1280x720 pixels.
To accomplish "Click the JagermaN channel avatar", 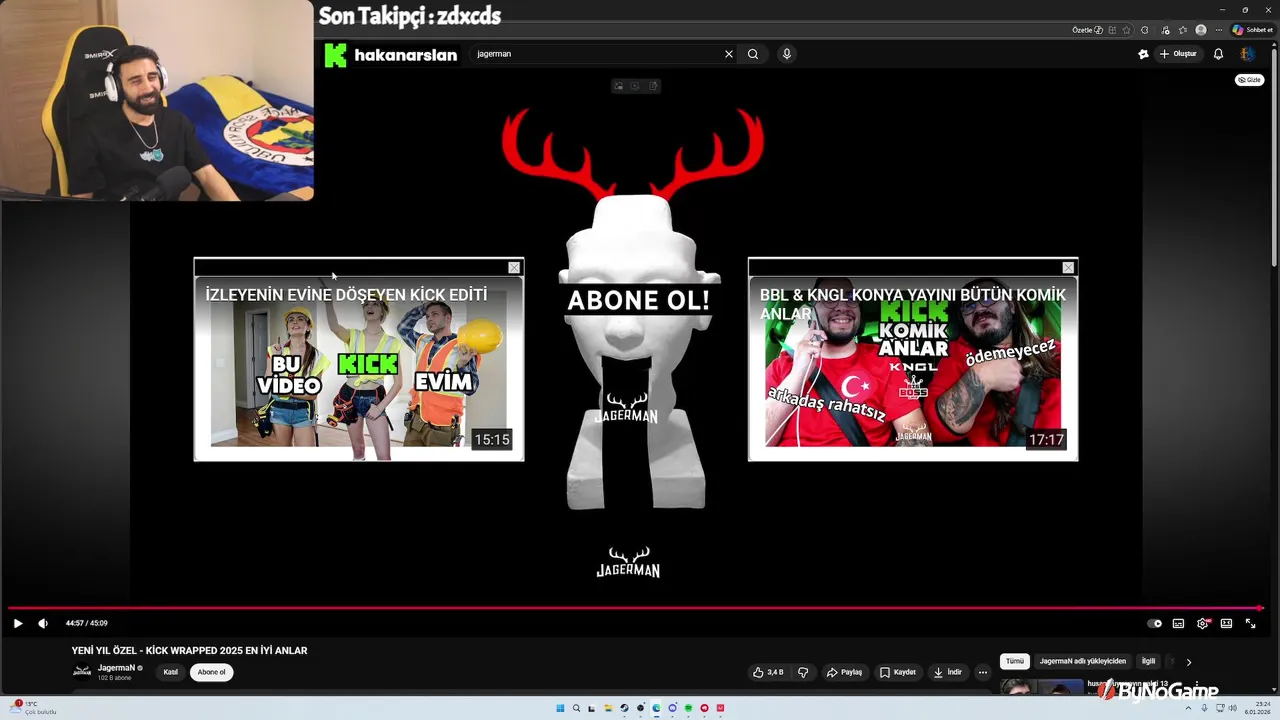I will (x=82, y=672).
